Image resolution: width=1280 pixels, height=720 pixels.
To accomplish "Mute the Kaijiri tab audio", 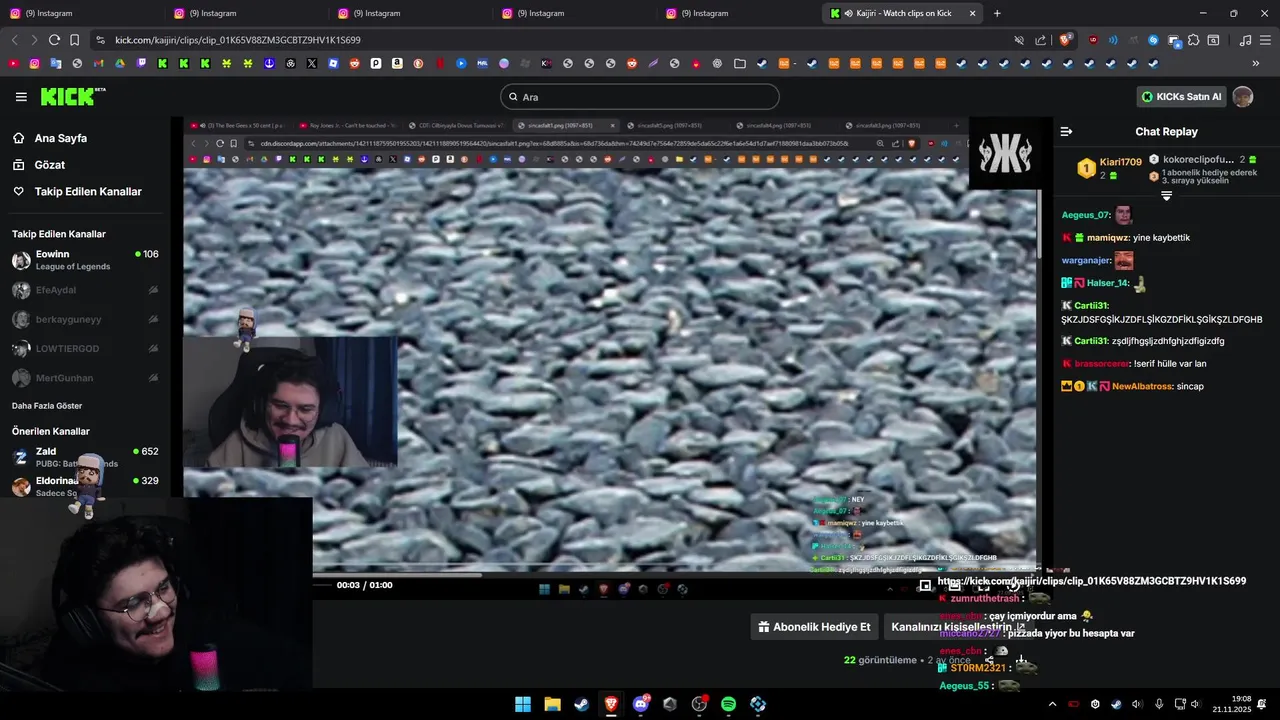I will pyautogui.click(x=847, y=13).
